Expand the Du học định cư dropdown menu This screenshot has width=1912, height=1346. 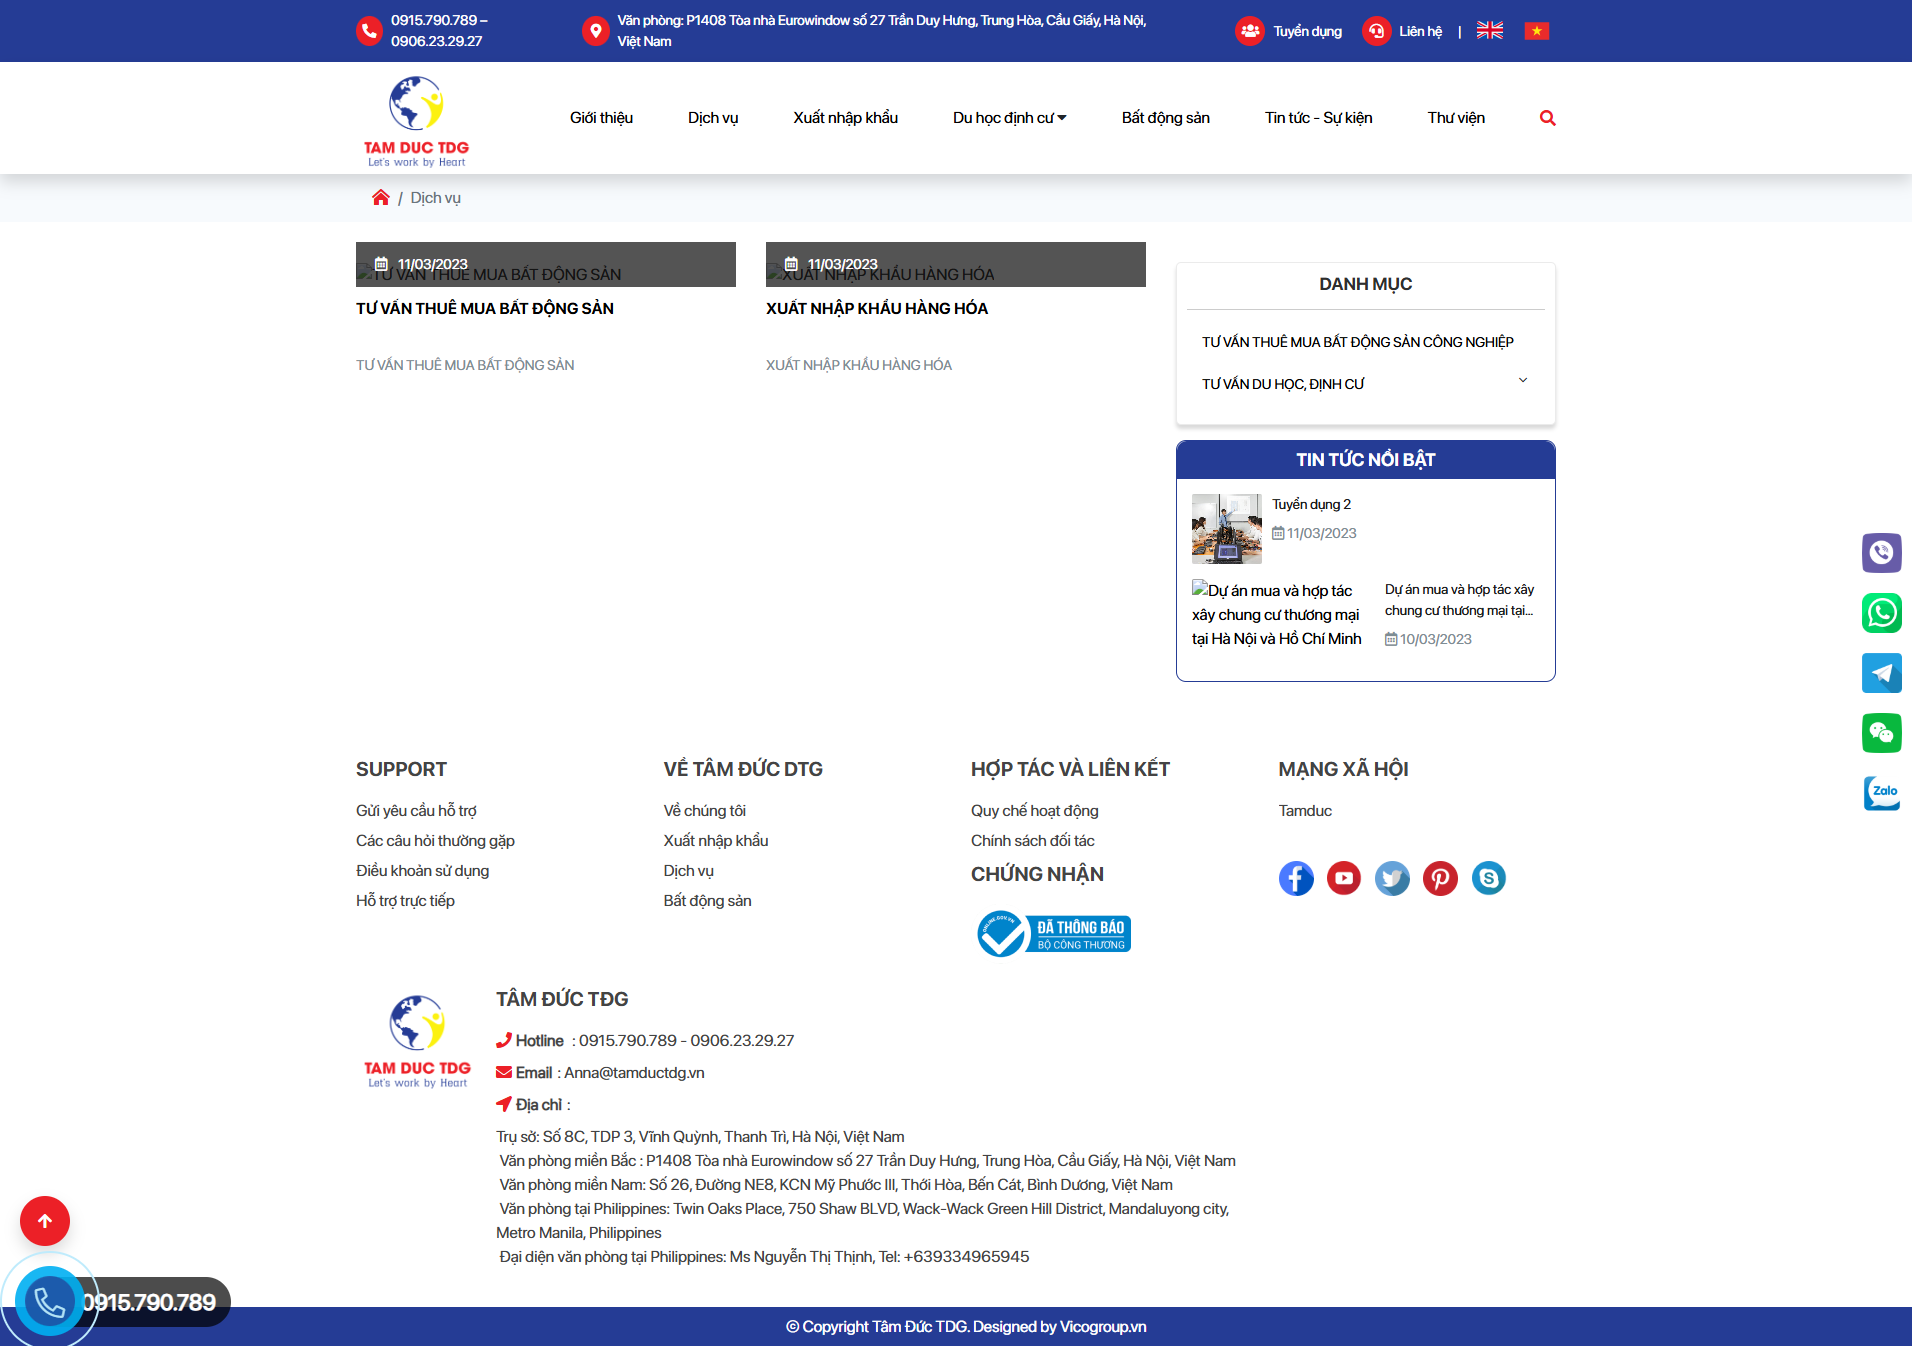coord(1009,118)
